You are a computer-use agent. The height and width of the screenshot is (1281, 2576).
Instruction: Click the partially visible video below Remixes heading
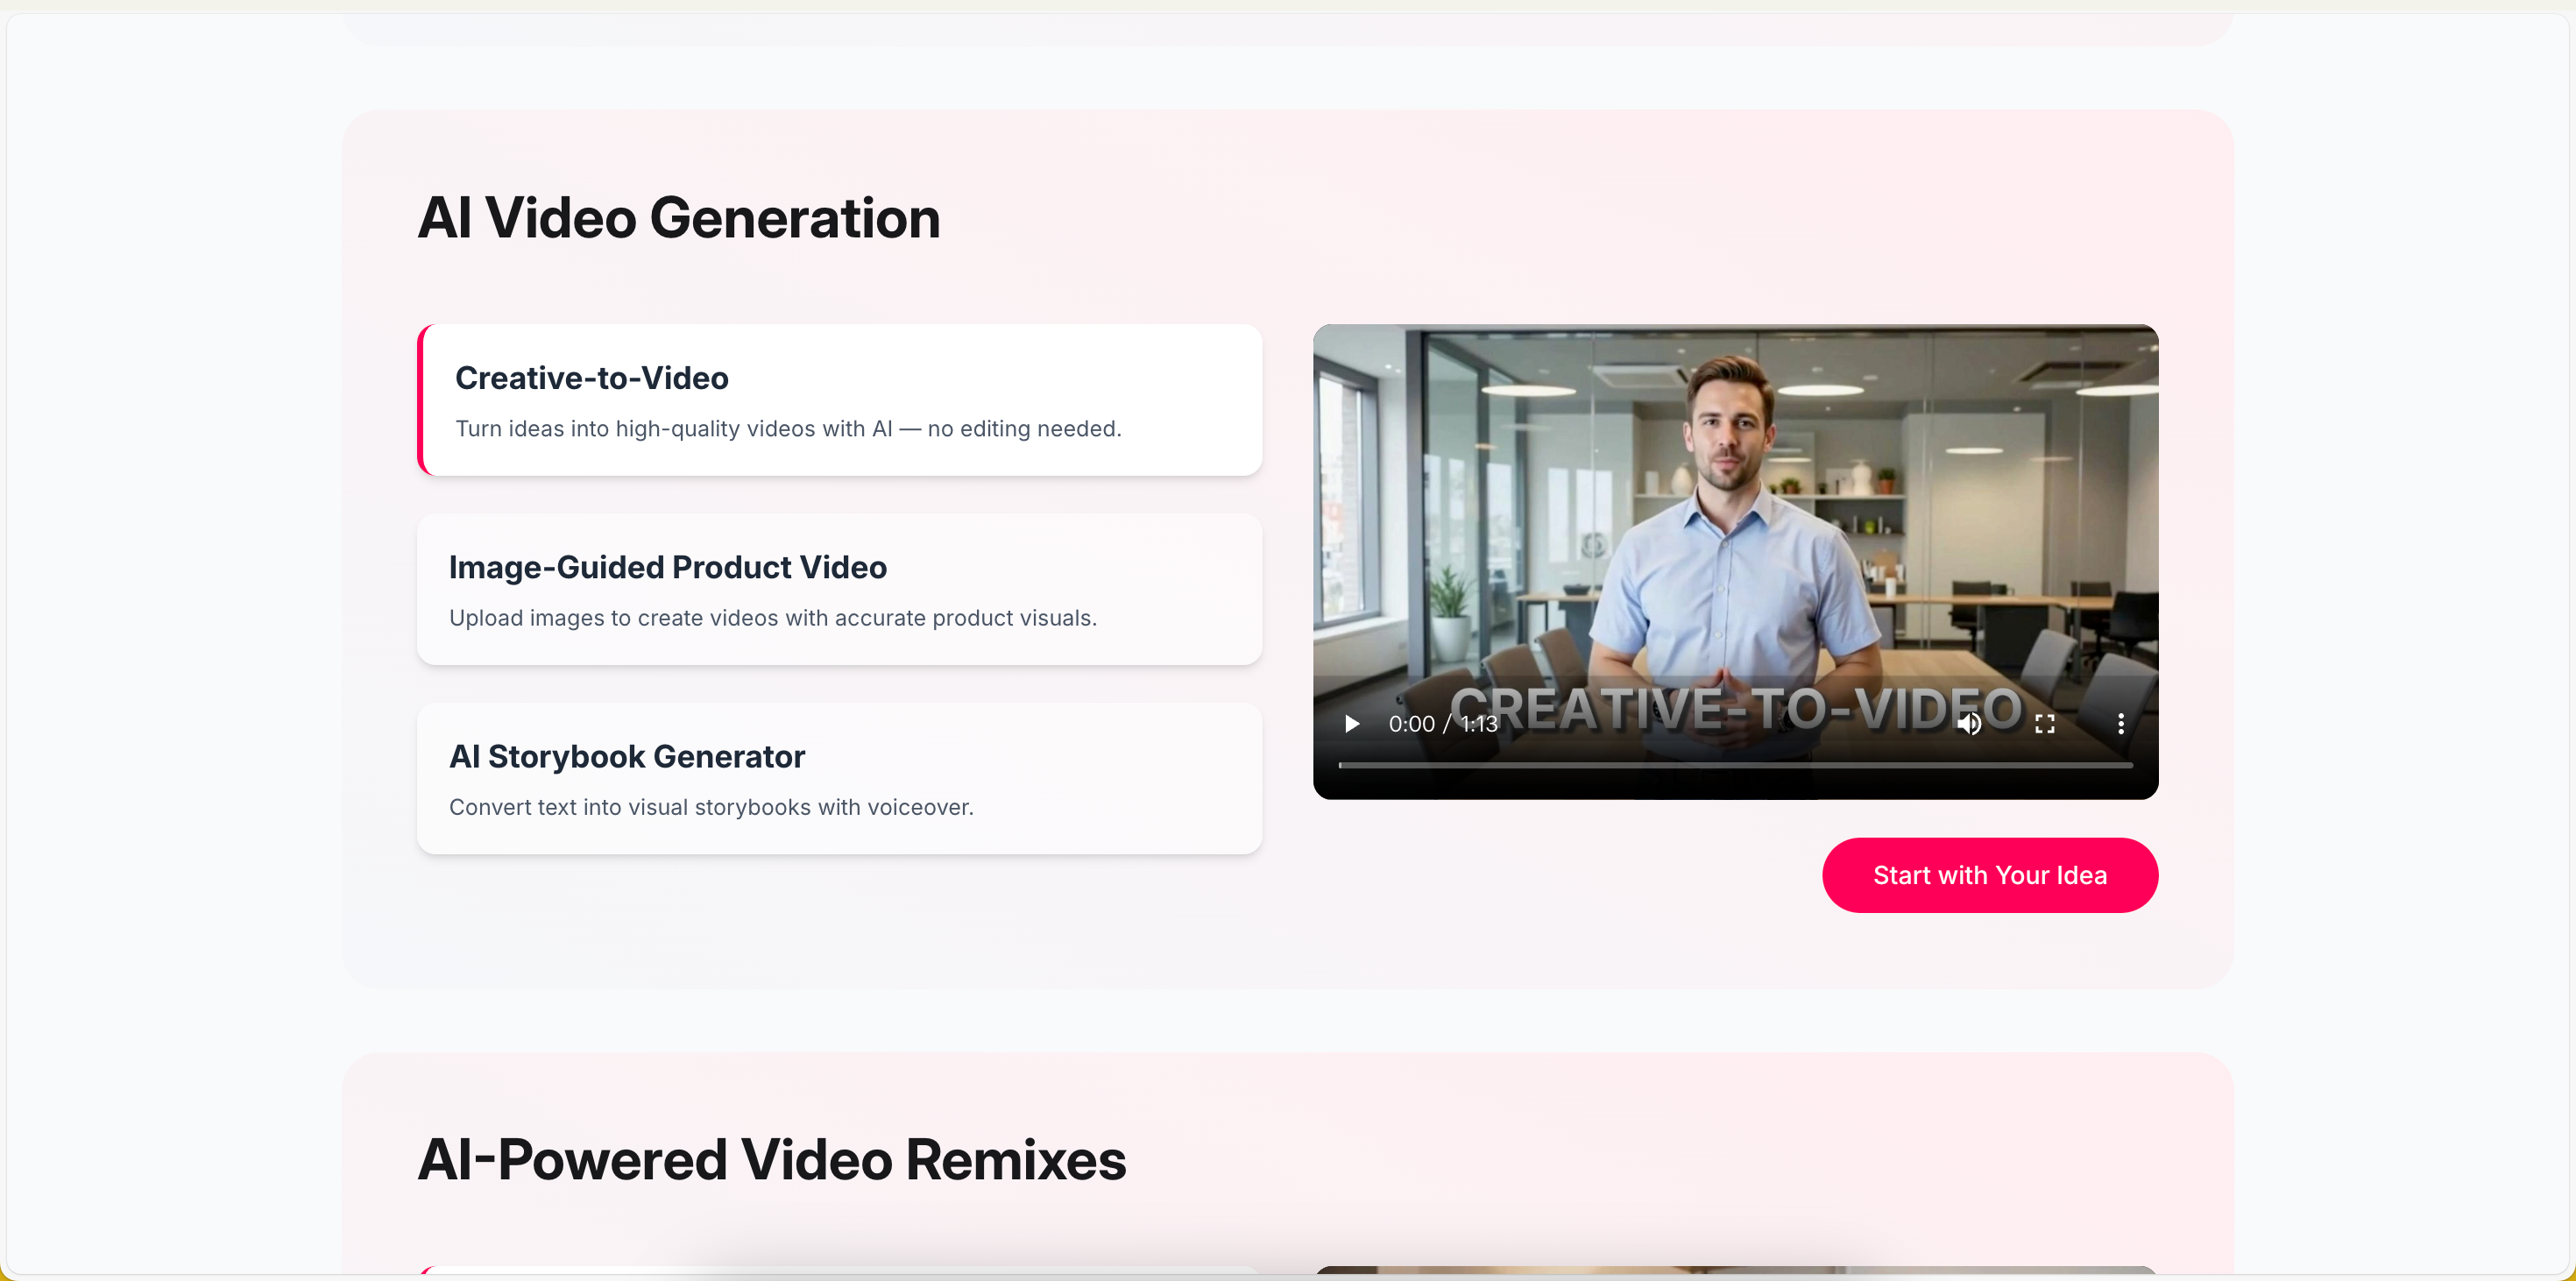point(1735,1270)
